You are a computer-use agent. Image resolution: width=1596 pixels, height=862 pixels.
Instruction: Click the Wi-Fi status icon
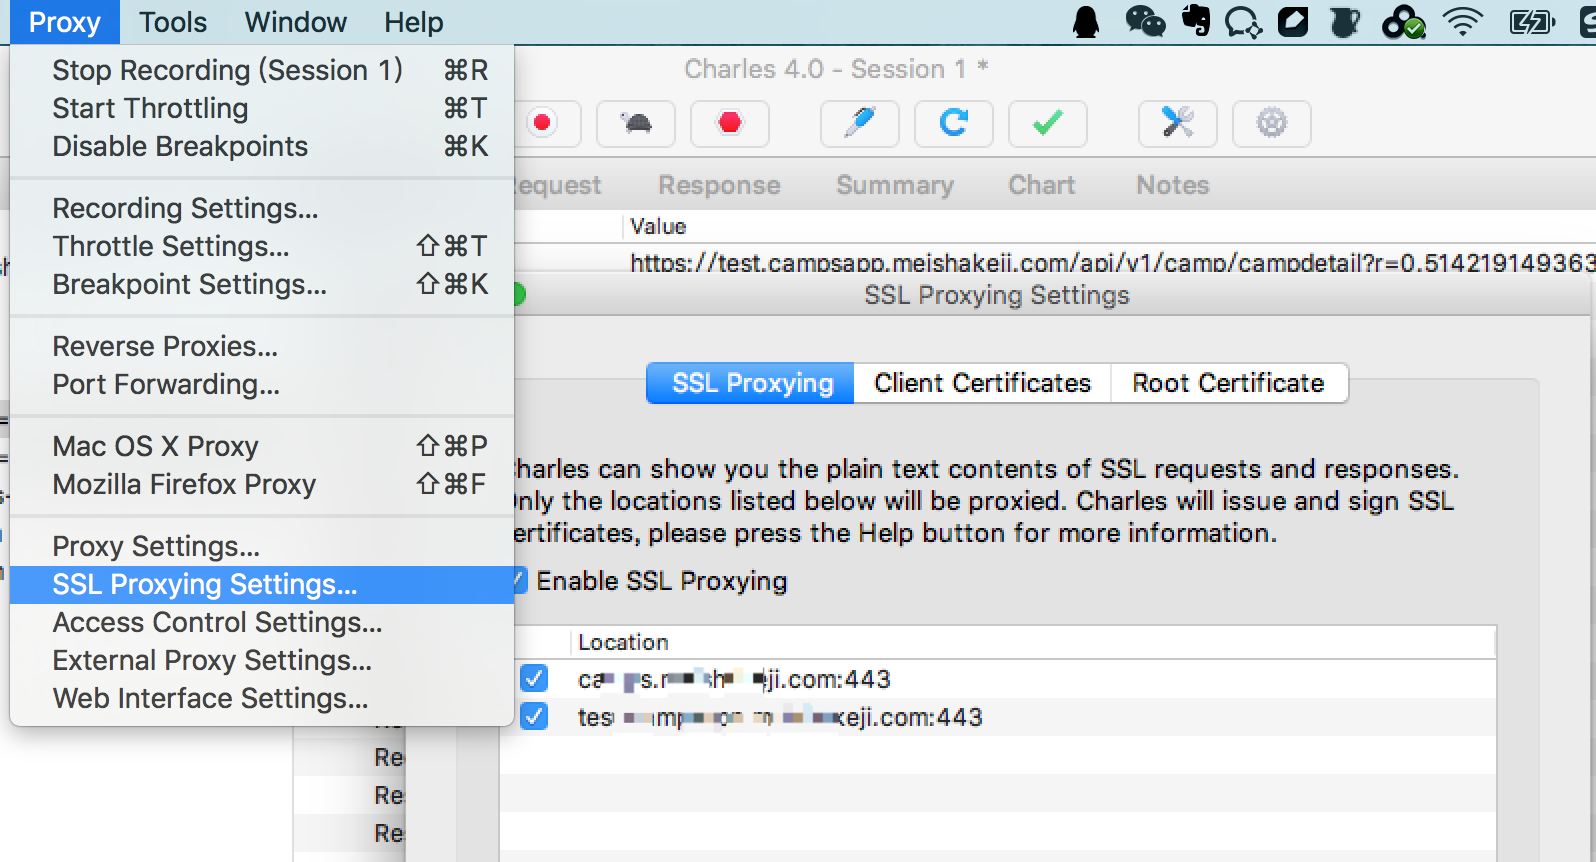(x=1463, y=22)
